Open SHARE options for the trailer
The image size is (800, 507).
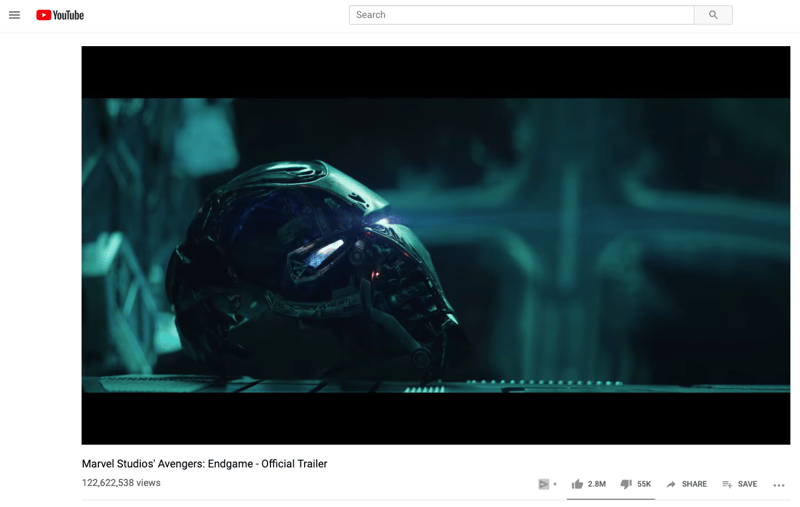687,484
